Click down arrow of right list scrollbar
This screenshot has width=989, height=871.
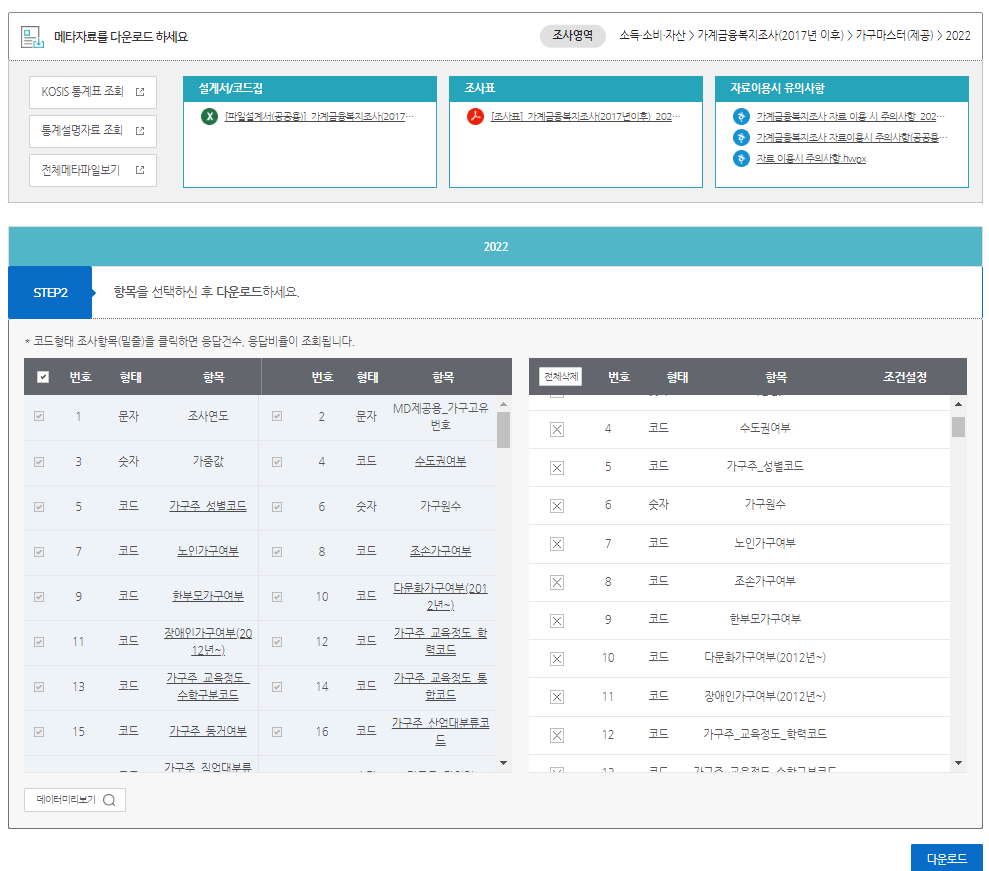pyautogui.click(x=958, y=763)
